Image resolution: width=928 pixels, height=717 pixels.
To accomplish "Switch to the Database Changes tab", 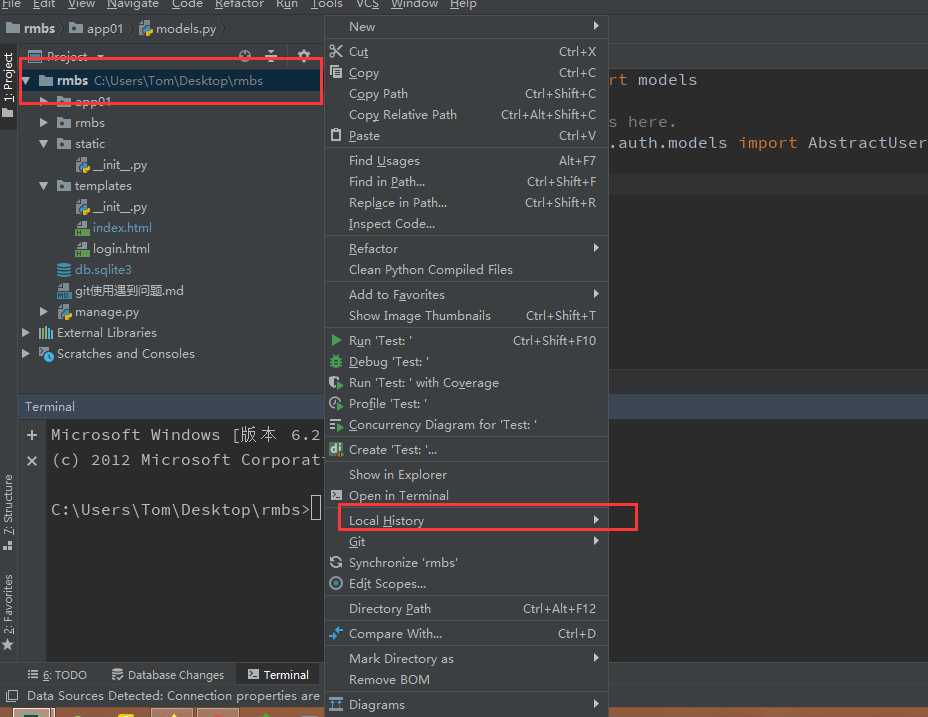I will (x=167, y=674).
